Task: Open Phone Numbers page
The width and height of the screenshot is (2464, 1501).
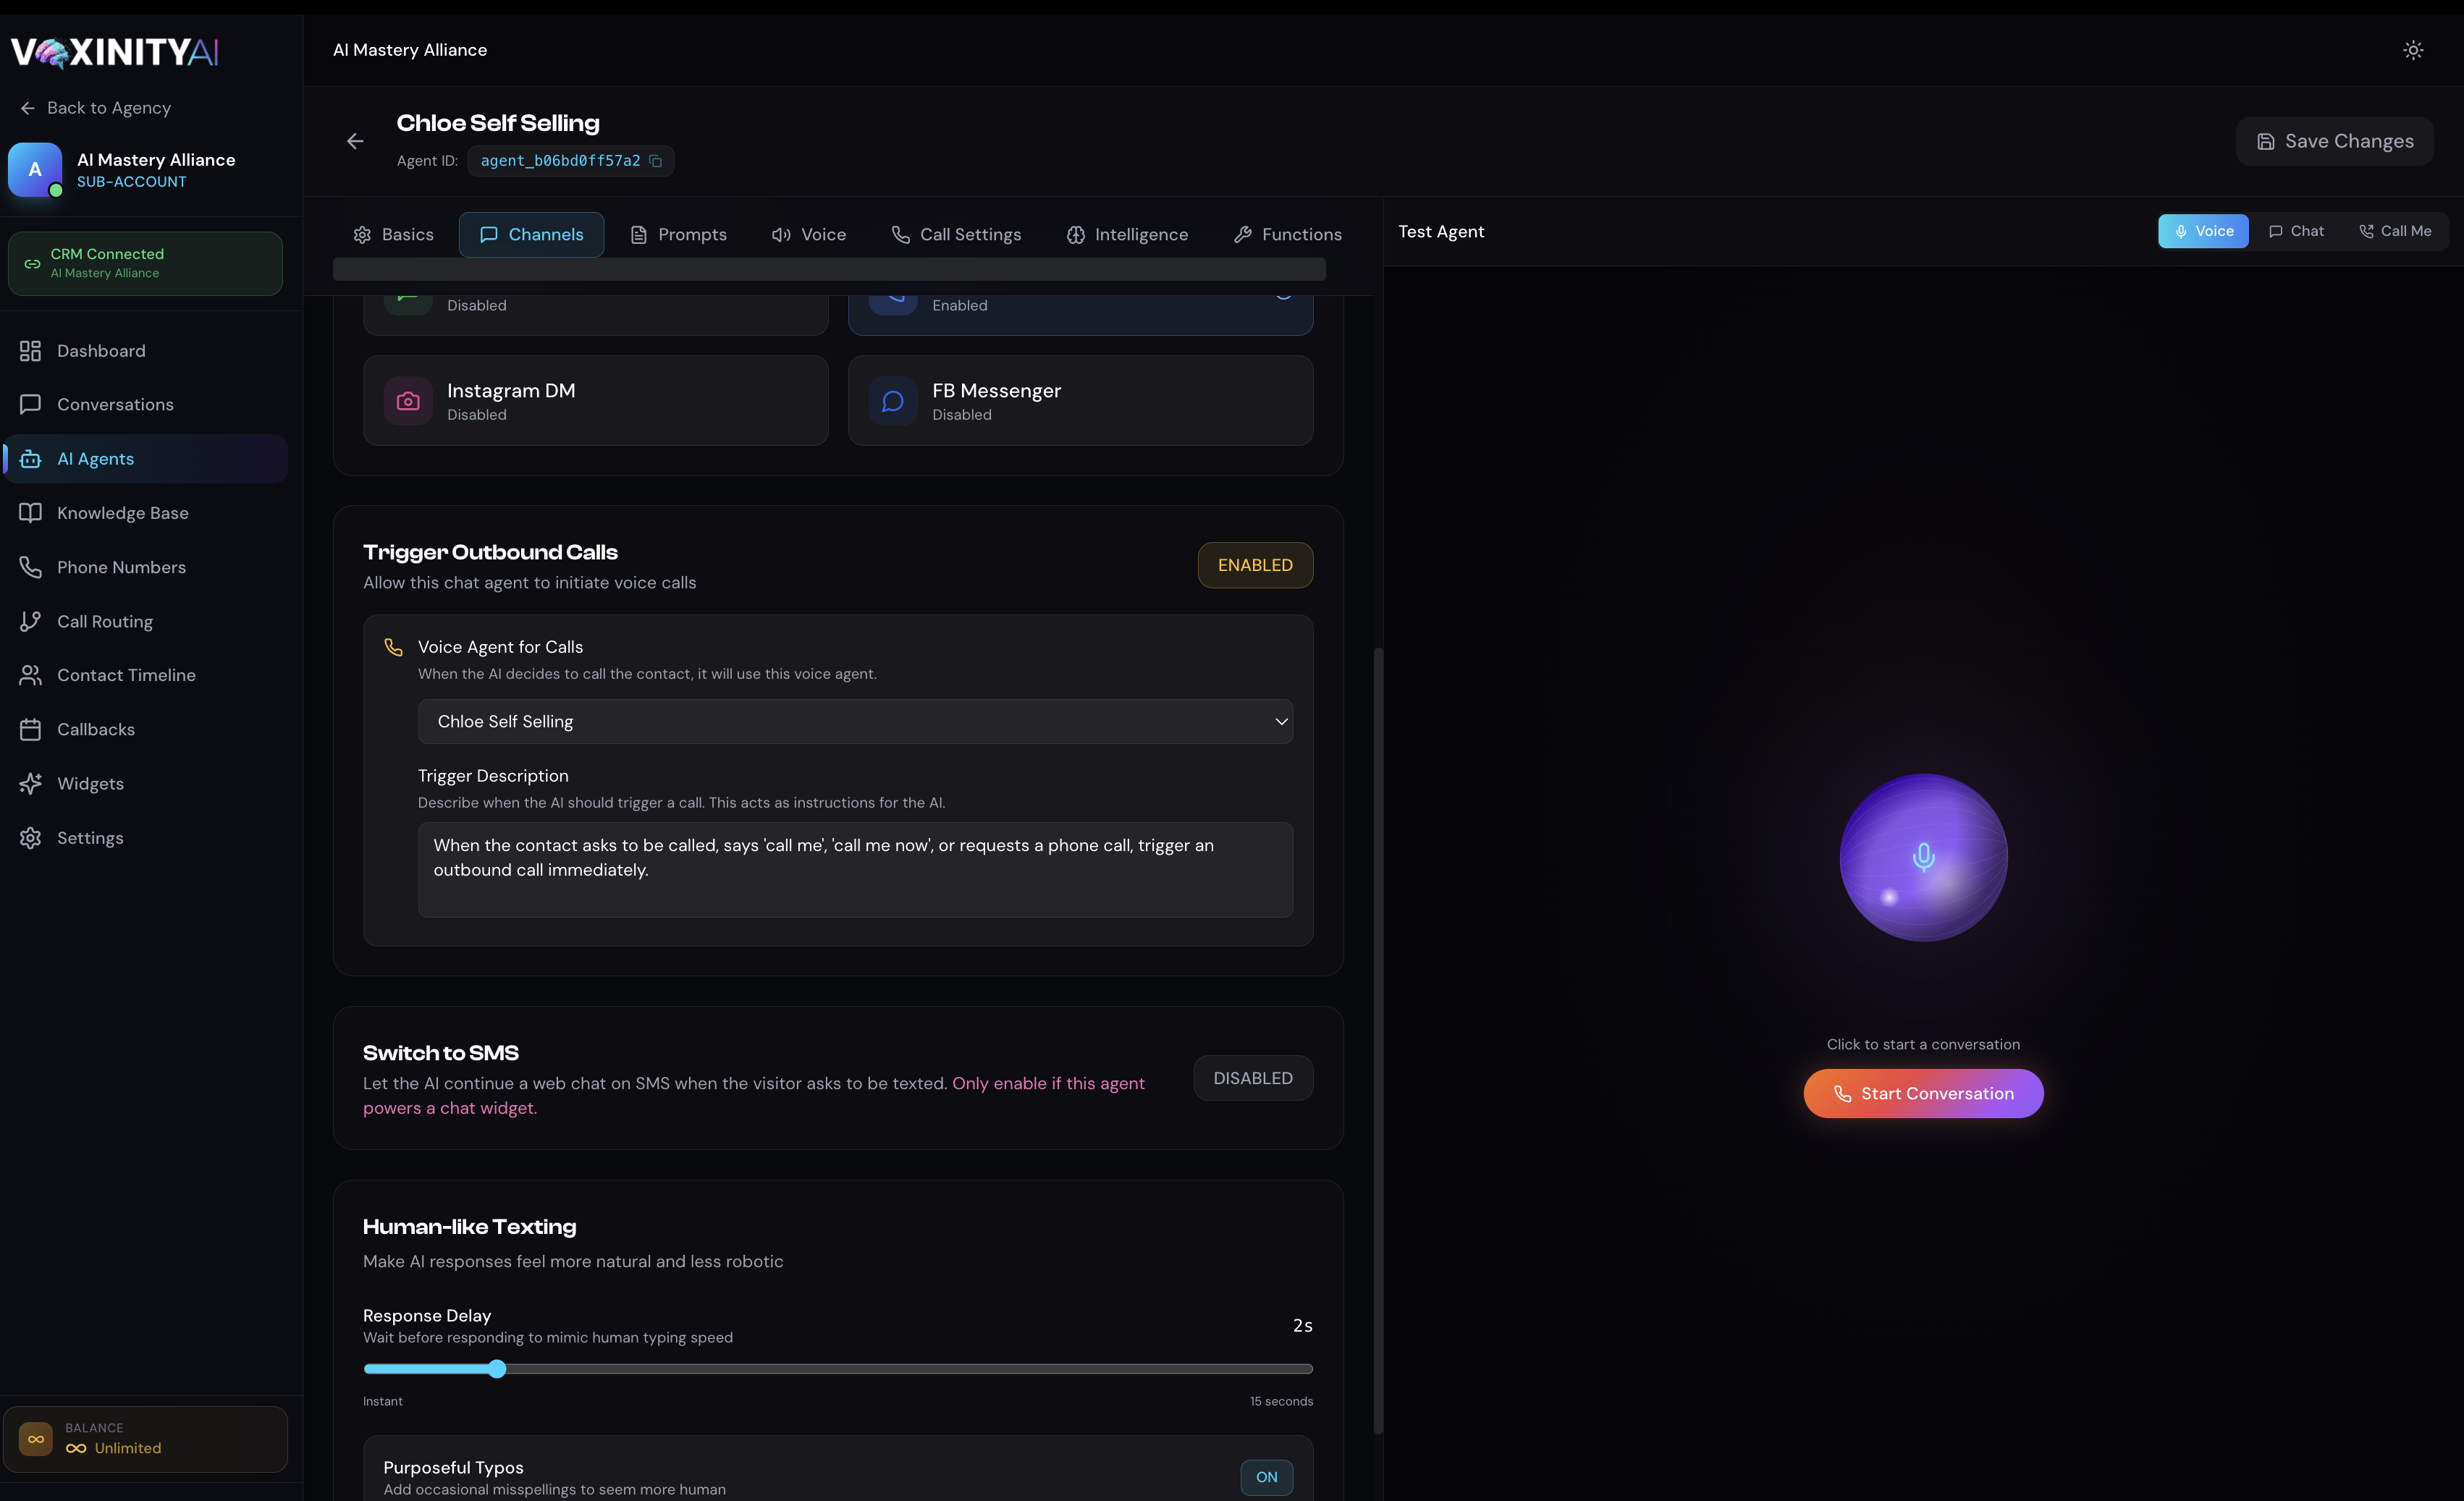Action: click(x=146, y=567)
